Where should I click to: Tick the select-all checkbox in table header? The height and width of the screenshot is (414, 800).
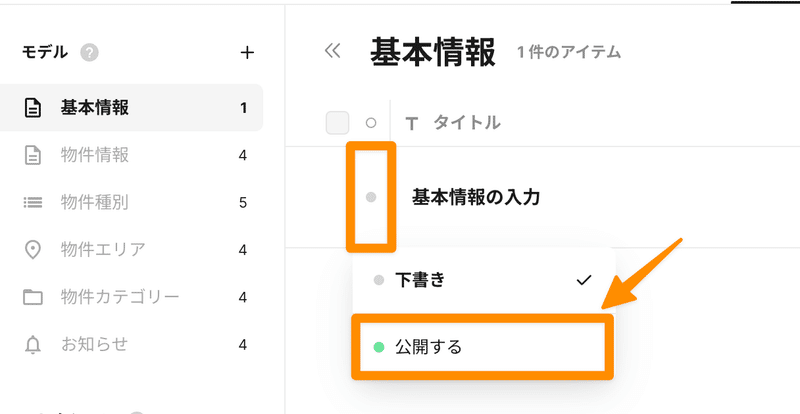click(x=337, y=123)
